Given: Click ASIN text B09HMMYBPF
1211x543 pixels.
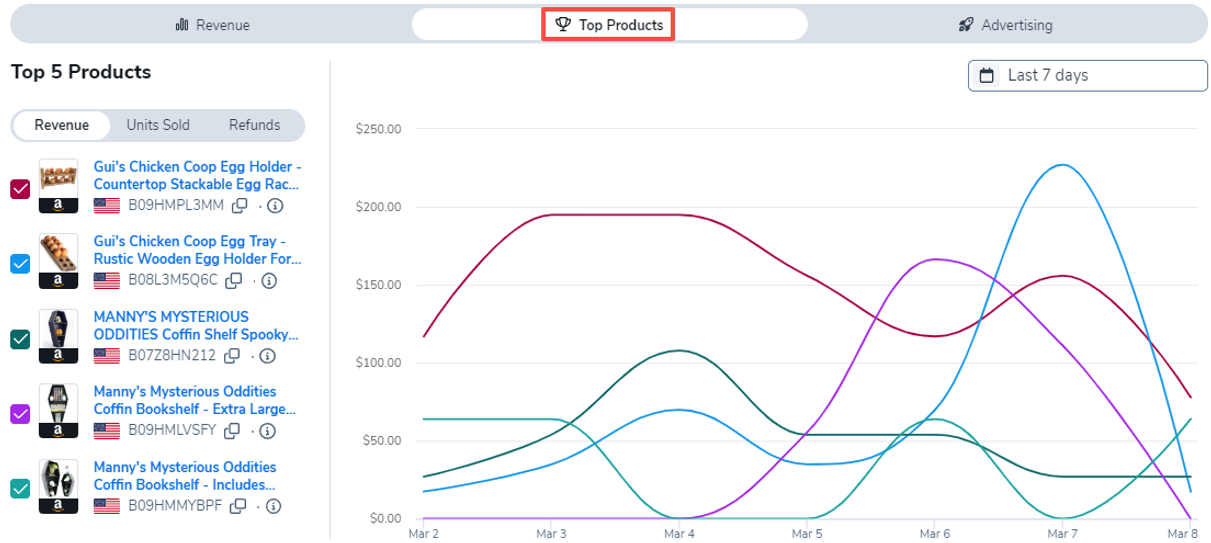Looking at the screenshot, I should (x=174, y=506).
